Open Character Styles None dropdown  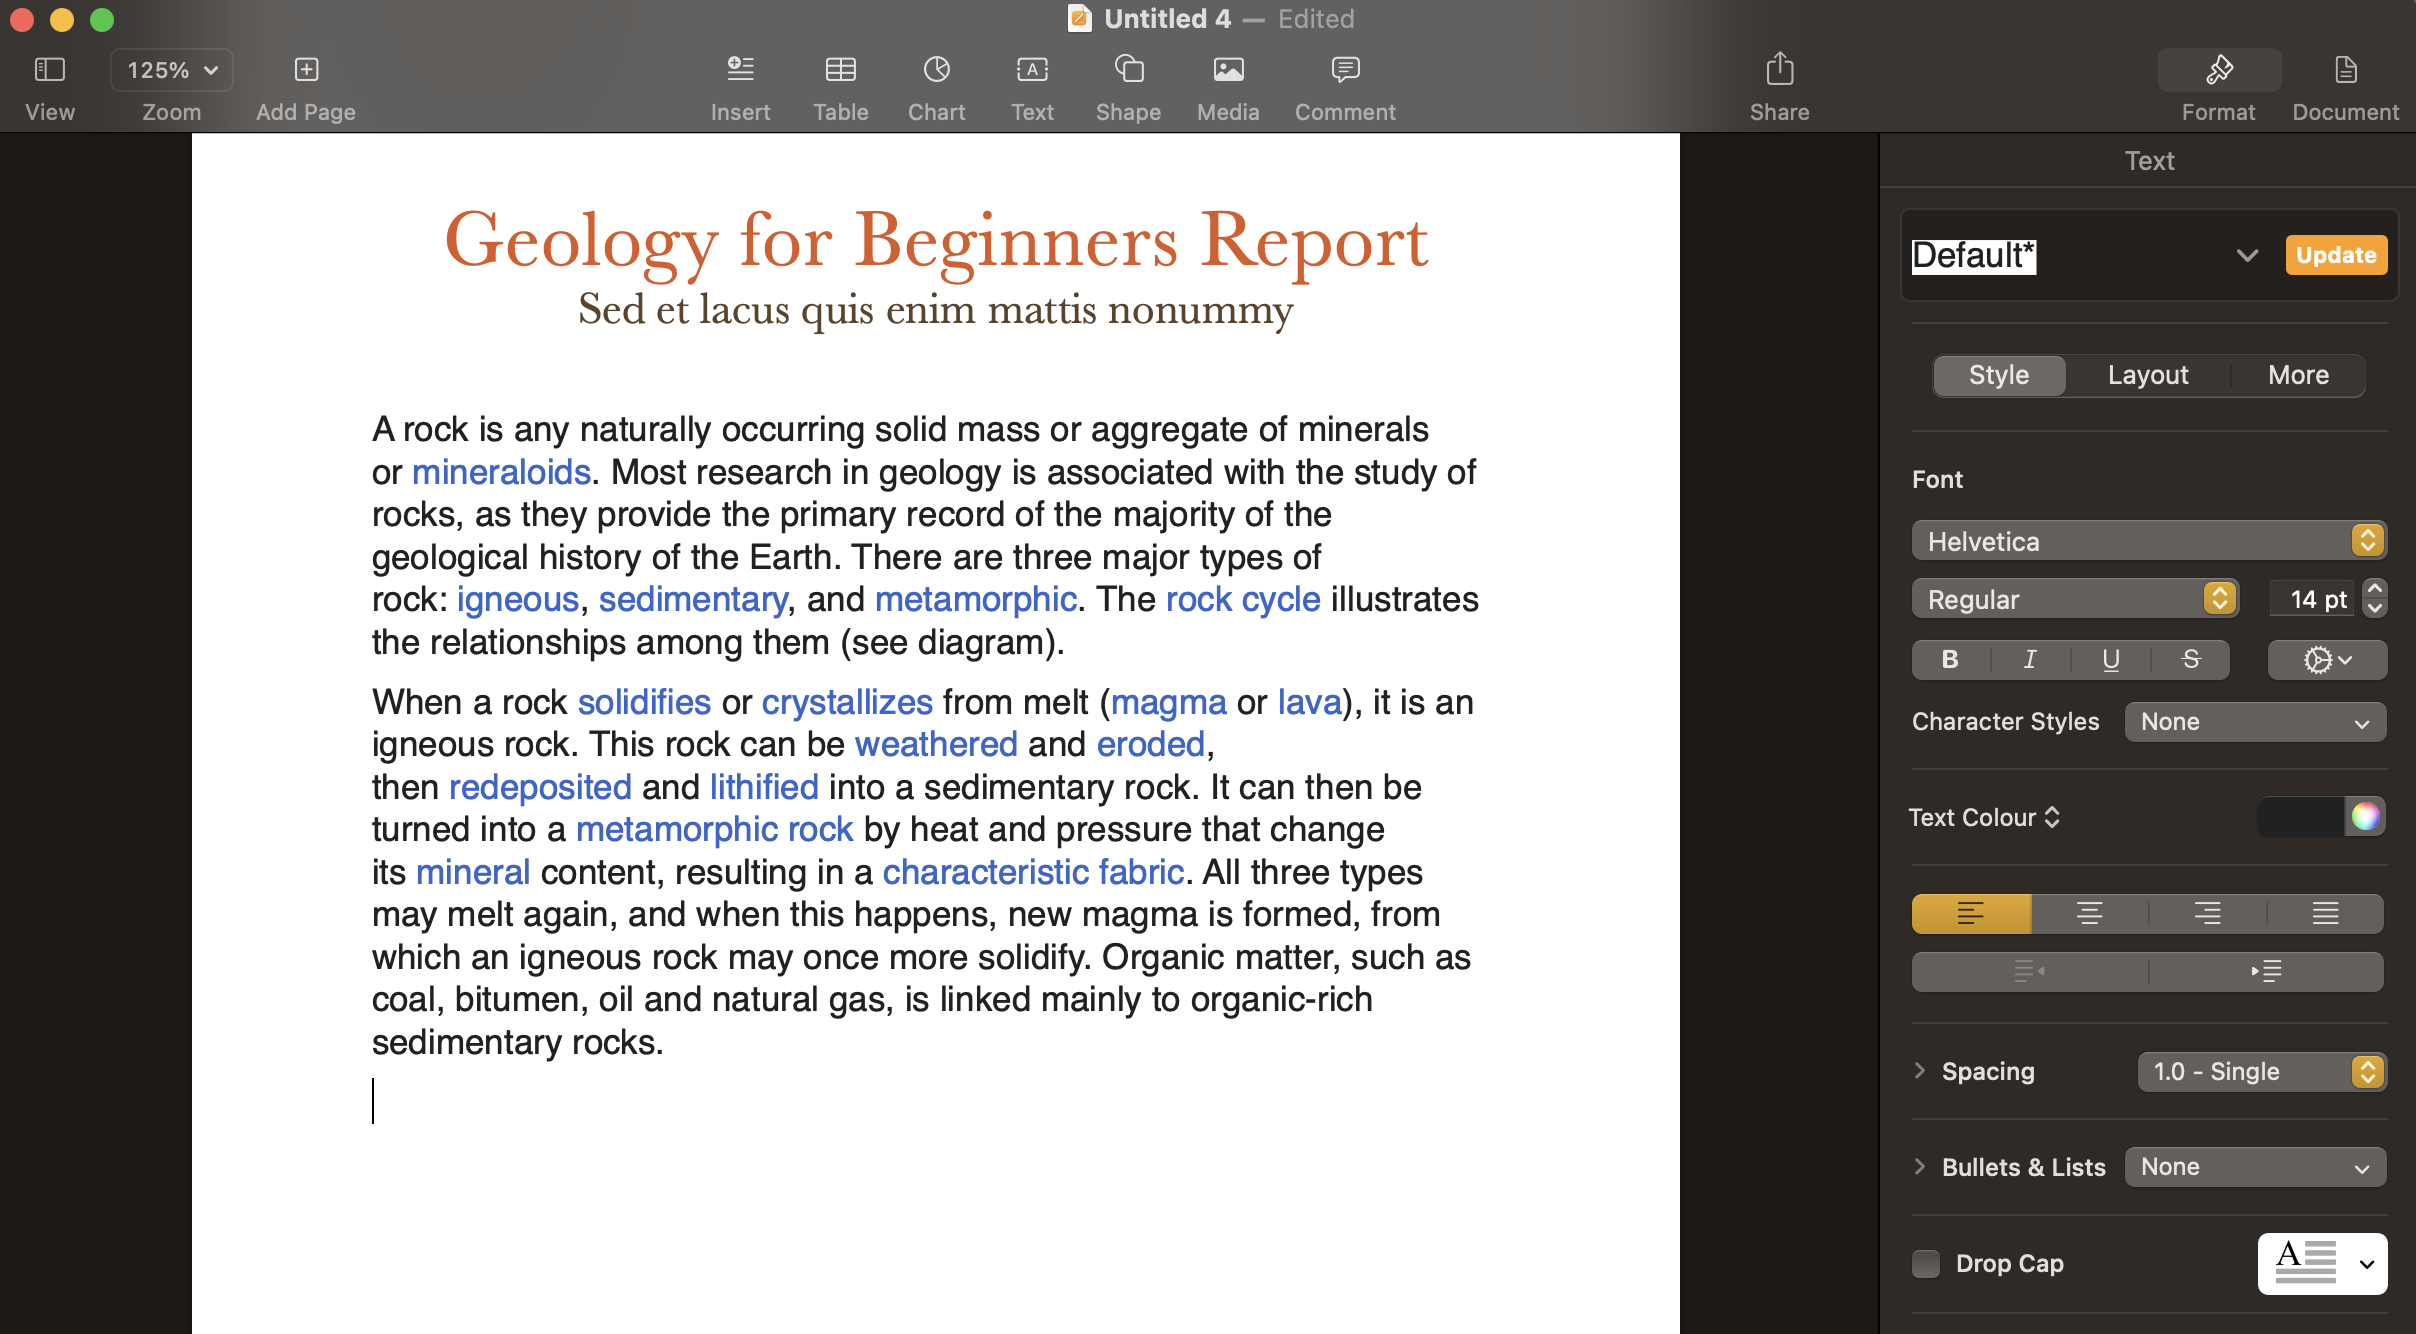(2256, 722)
